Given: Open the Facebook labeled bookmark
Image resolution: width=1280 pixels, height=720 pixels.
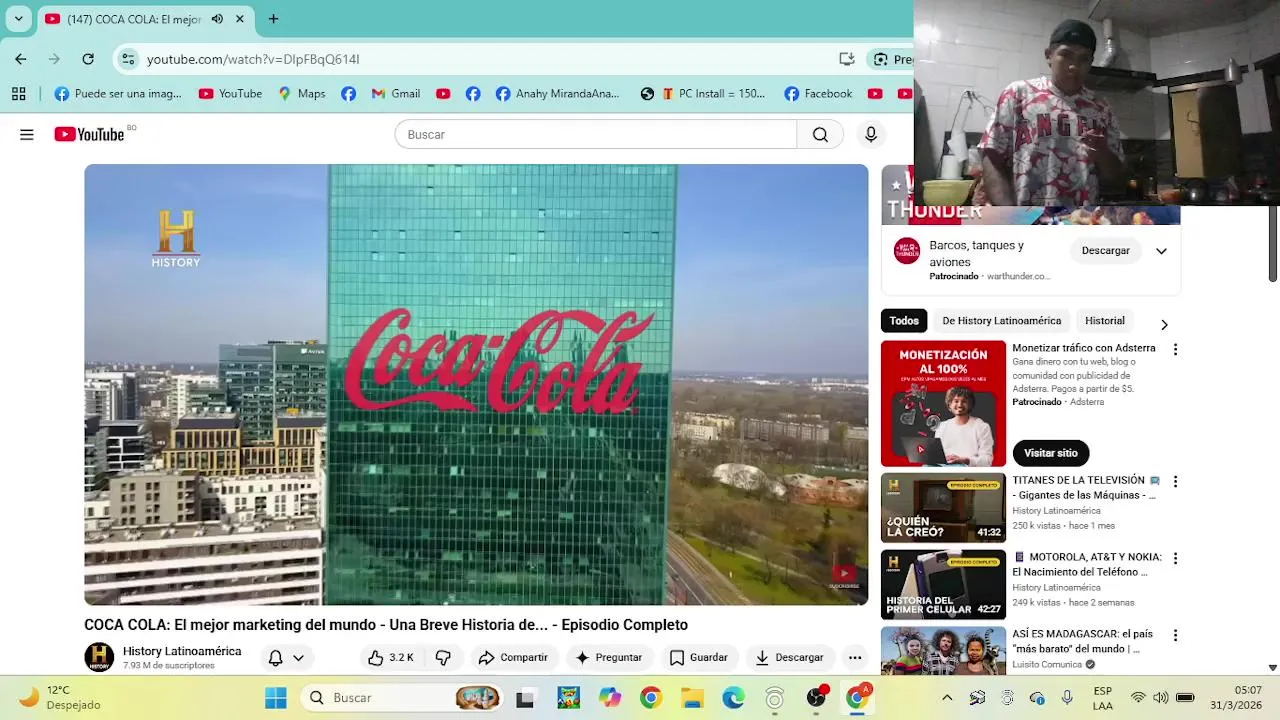Looking at the screenshot, I should (x=818, y=93).
